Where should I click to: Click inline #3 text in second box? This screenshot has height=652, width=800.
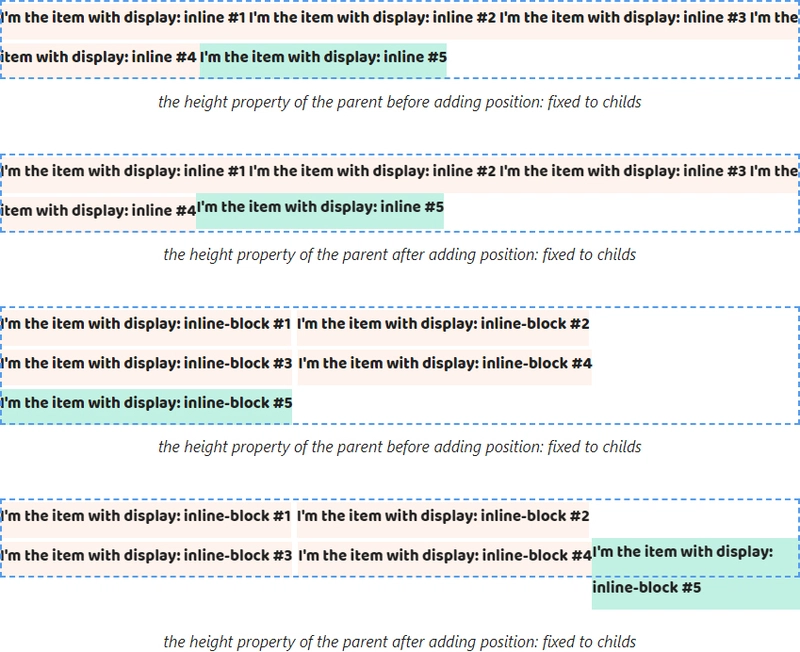click(623, 171)
